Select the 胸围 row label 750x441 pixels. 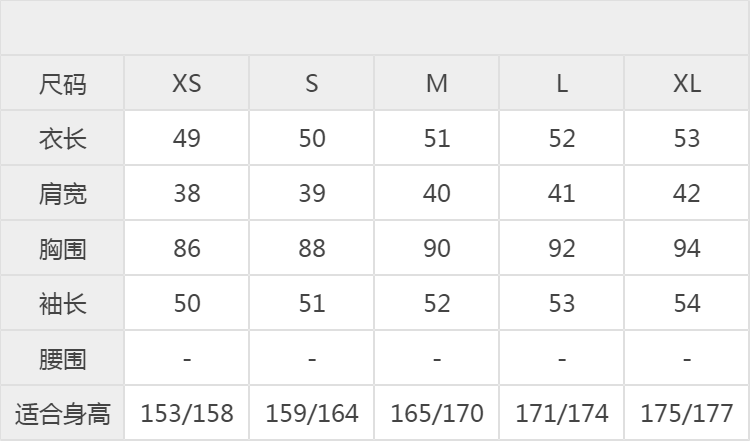pos(62,249)
